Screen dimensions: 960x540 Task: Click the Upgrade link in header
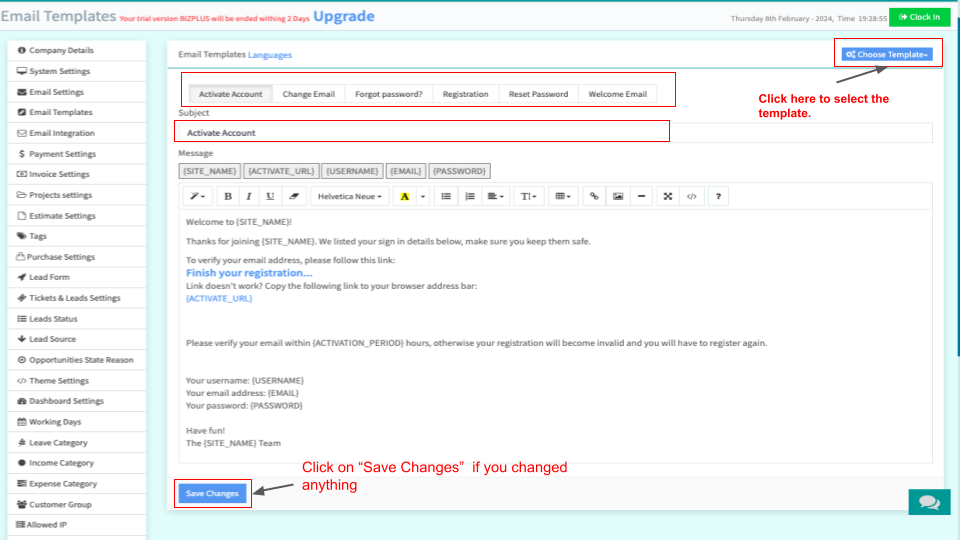pos(344,16)
